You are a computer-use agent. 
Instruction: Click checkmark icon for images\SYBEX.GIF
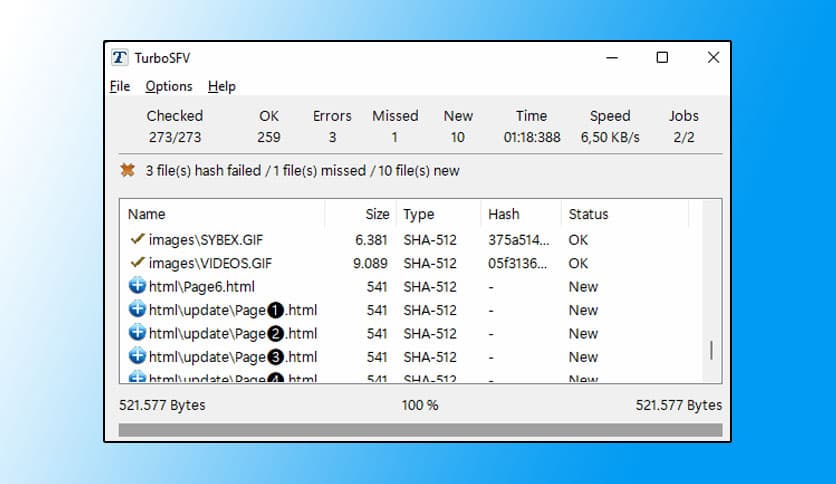(137, 239)
